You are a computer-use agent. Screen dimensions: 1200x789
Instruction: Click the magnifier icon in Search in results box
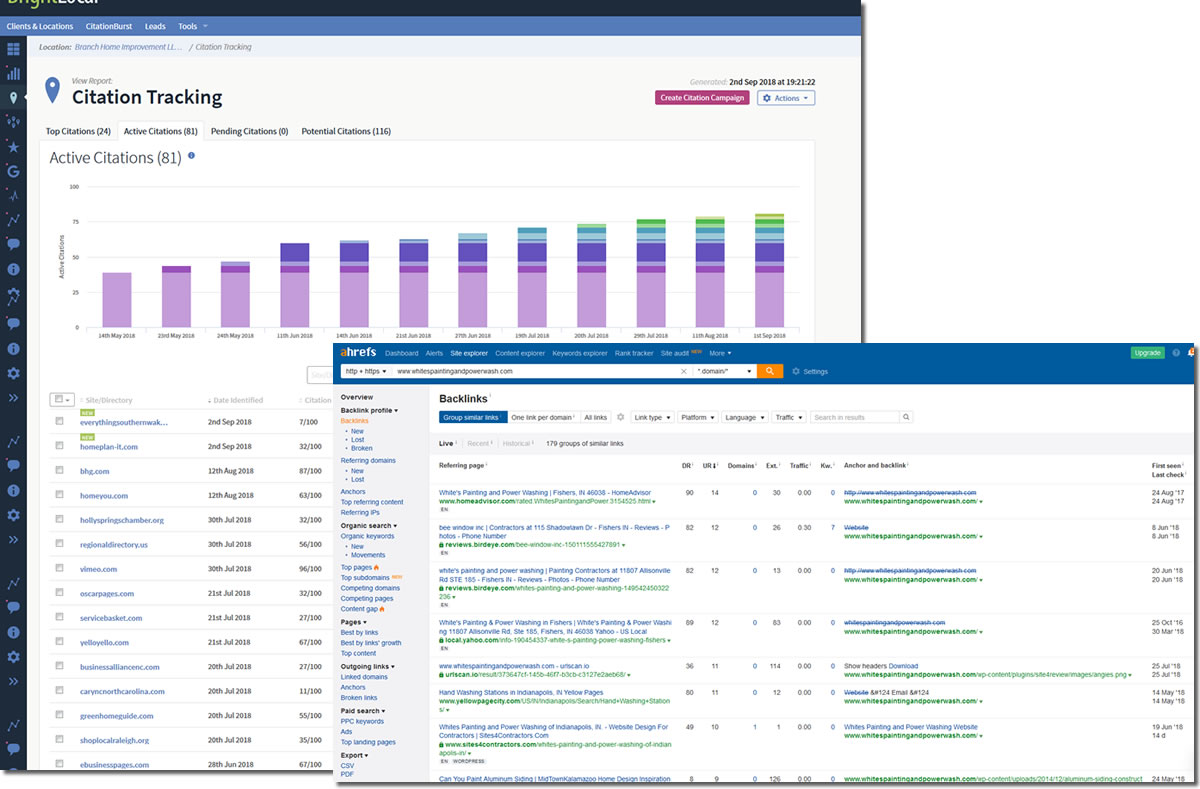click(906, 417)
